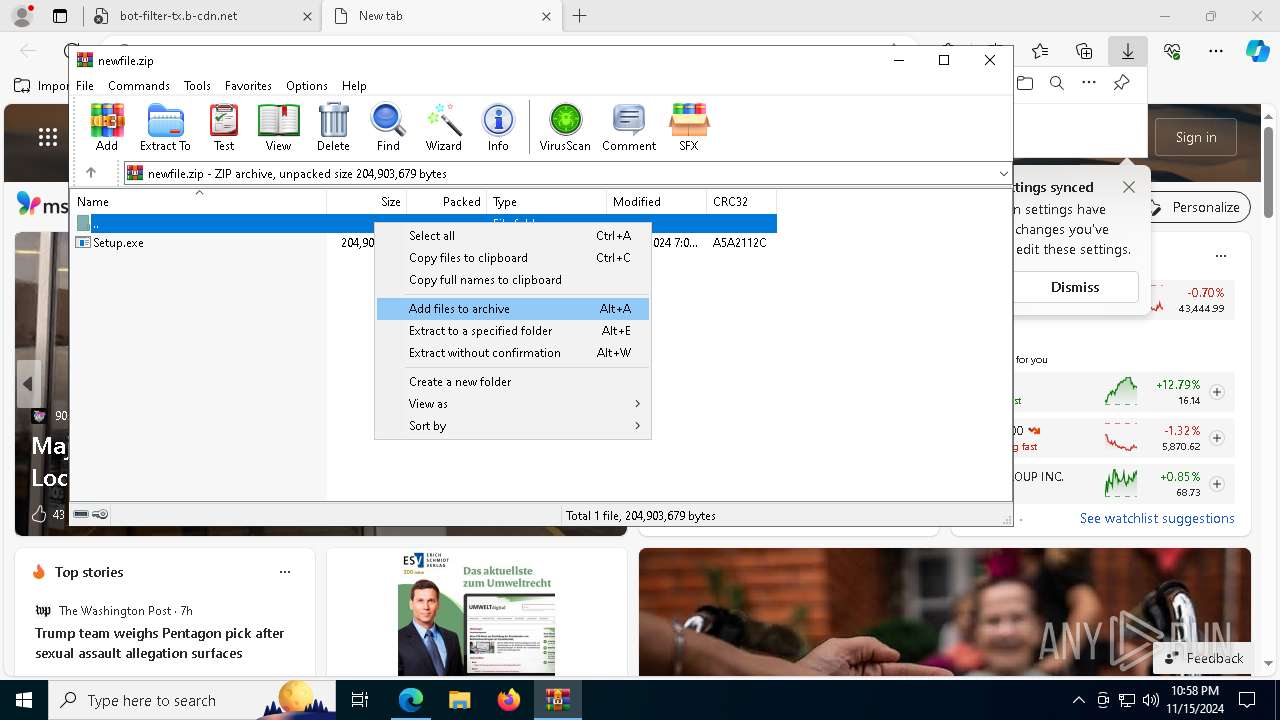This screenshot has width=1280, height=720.
Task: Open Edge favorites star icon
Action: [1040, 51]
